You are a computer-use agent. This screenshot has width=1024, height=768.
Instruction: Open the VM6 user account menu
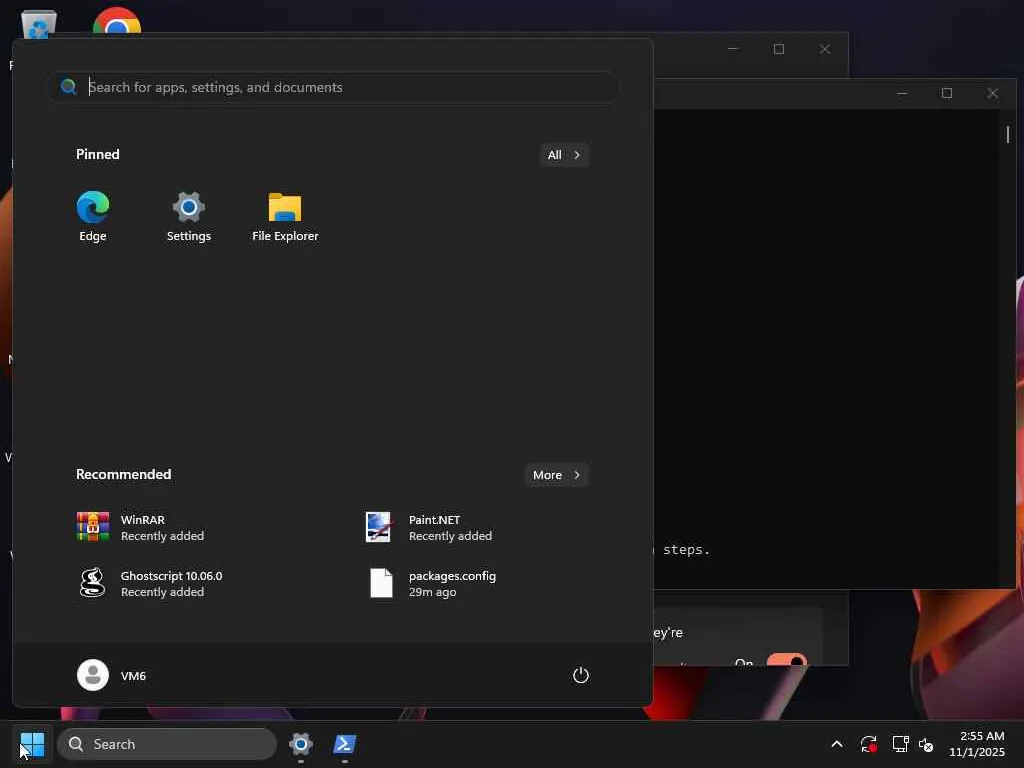click(x=112, y=675)
